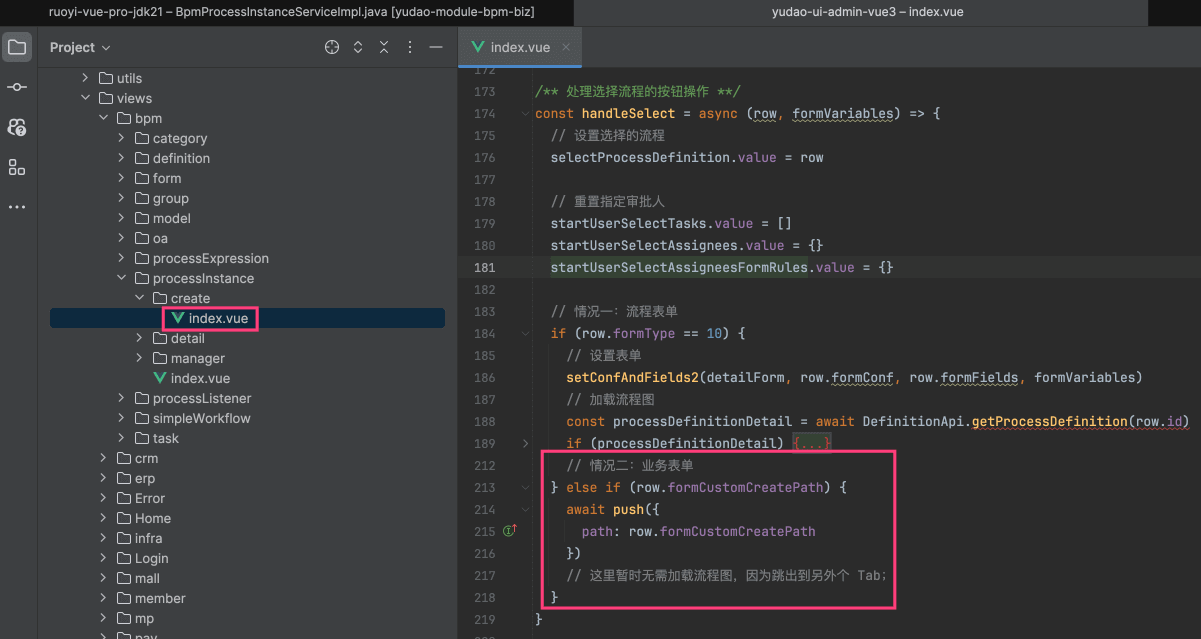The height and width of the screenshot is (639, 1201).
Task: Close the index.vue editor tab
Action: (x=565, y=47)
